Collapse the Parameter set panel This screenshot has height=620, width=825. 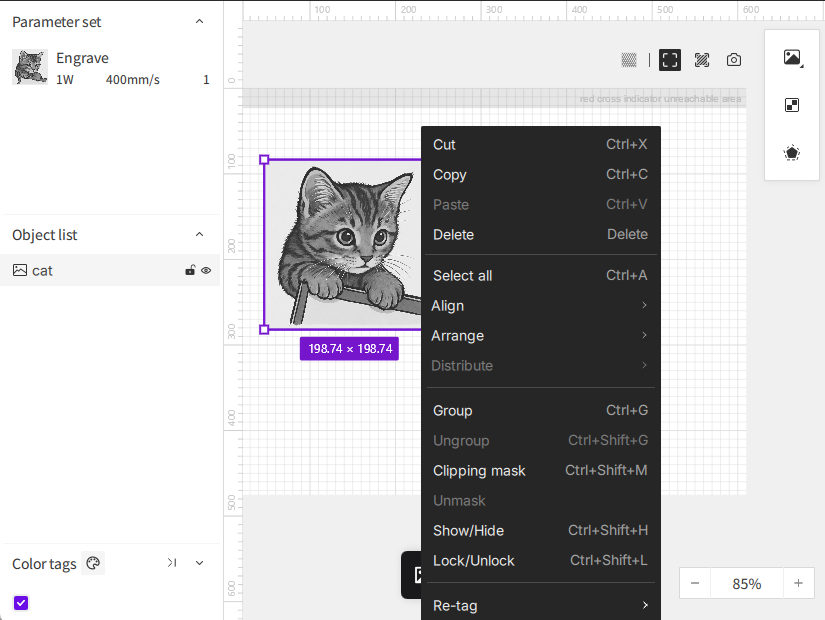(199, 22)
